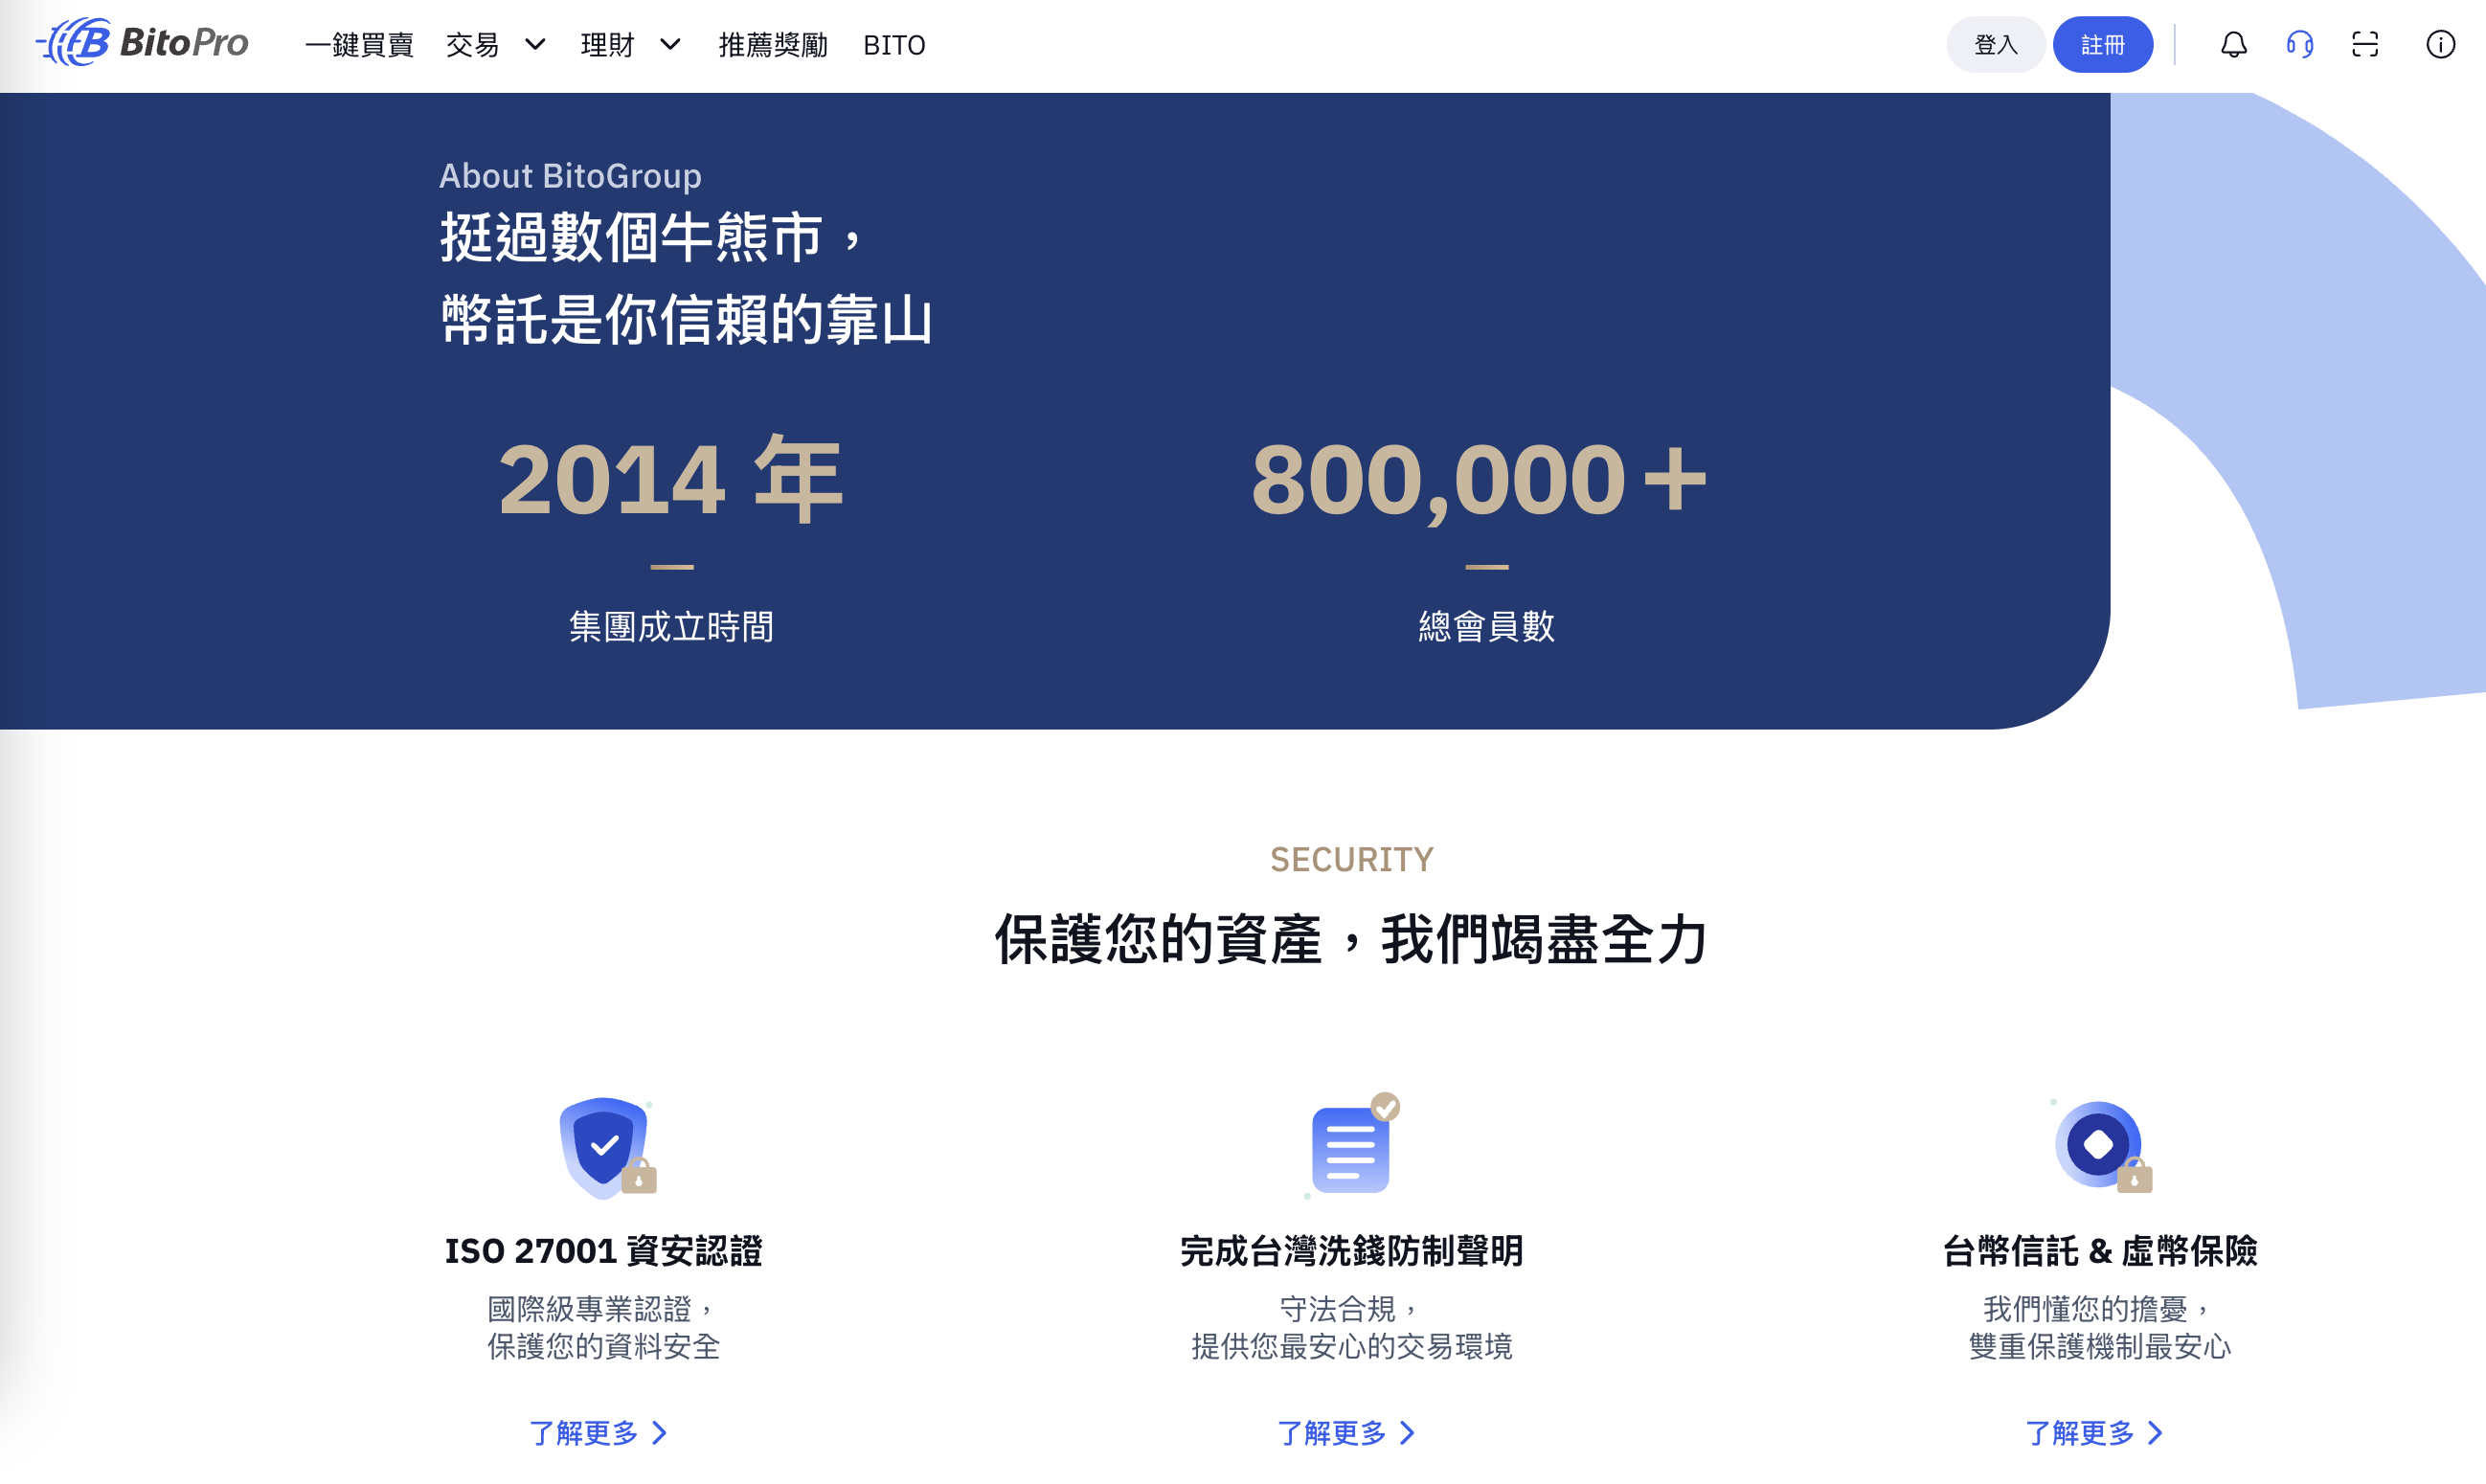Open 交易 menu item
Image resolution: width=2486 pixels, height=1484 pixels.
[472, 45]
